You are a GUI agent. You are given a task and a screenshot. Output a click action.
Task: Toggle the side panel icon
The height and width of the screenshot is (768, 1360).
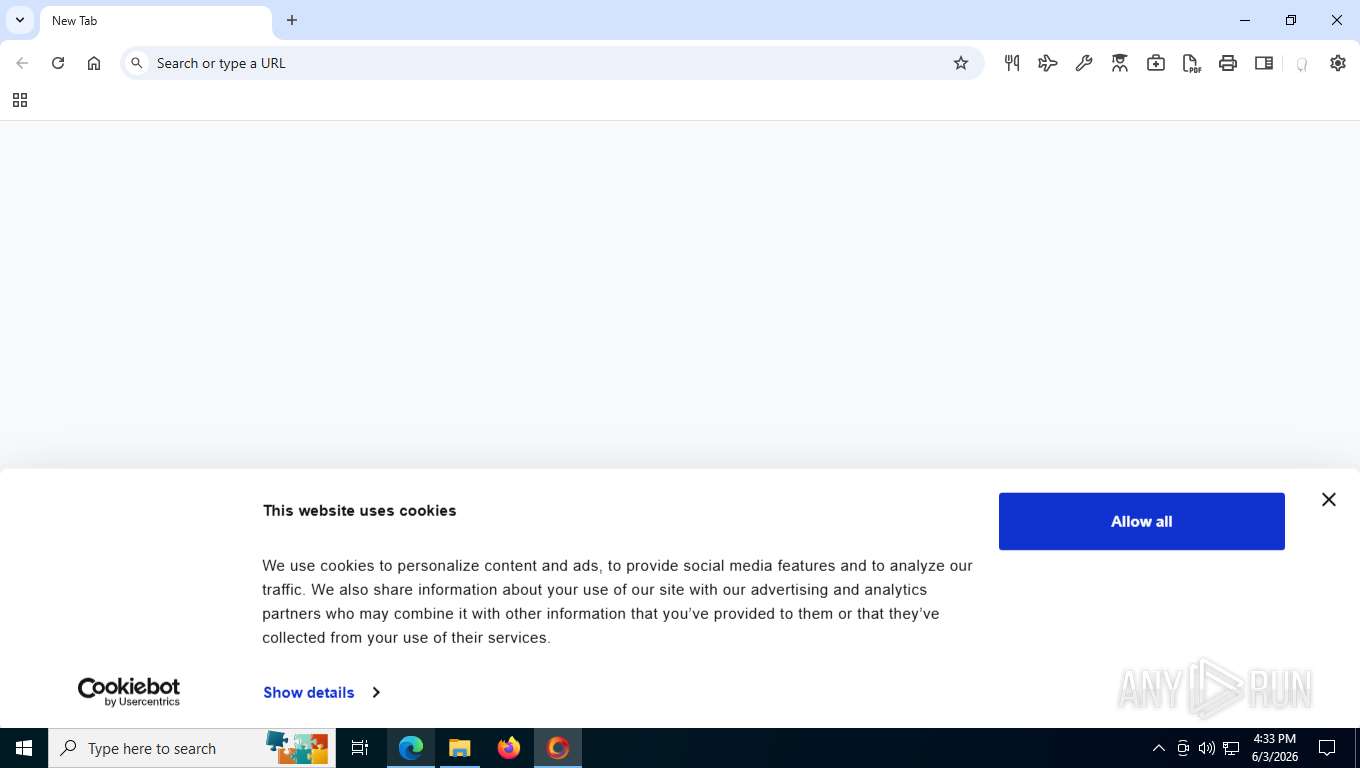(1264, 63)
